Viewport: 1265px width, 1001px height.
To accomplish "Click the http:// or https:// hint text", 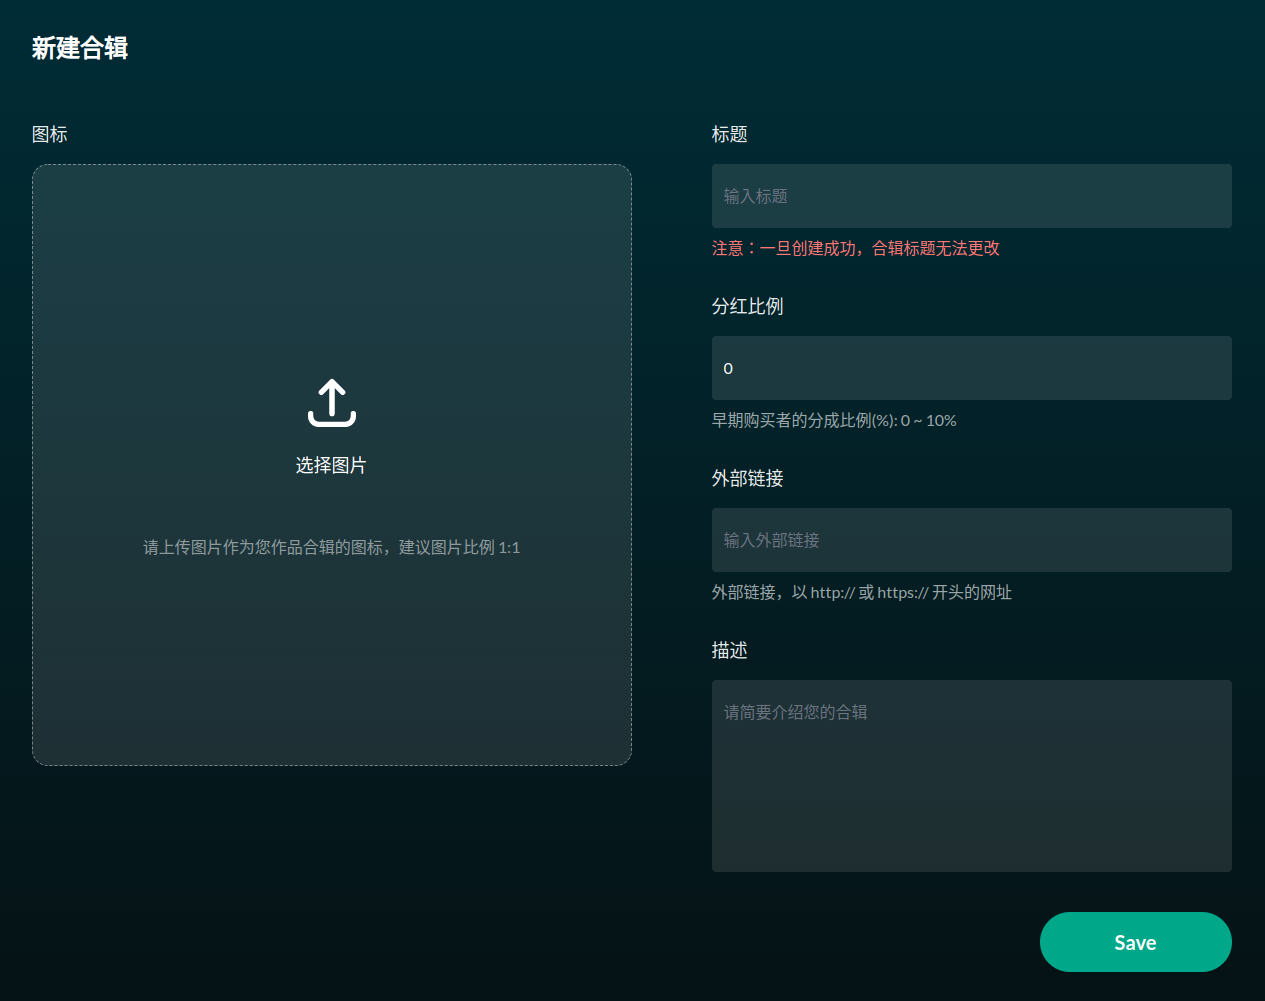I will click(x=861, y=593).
